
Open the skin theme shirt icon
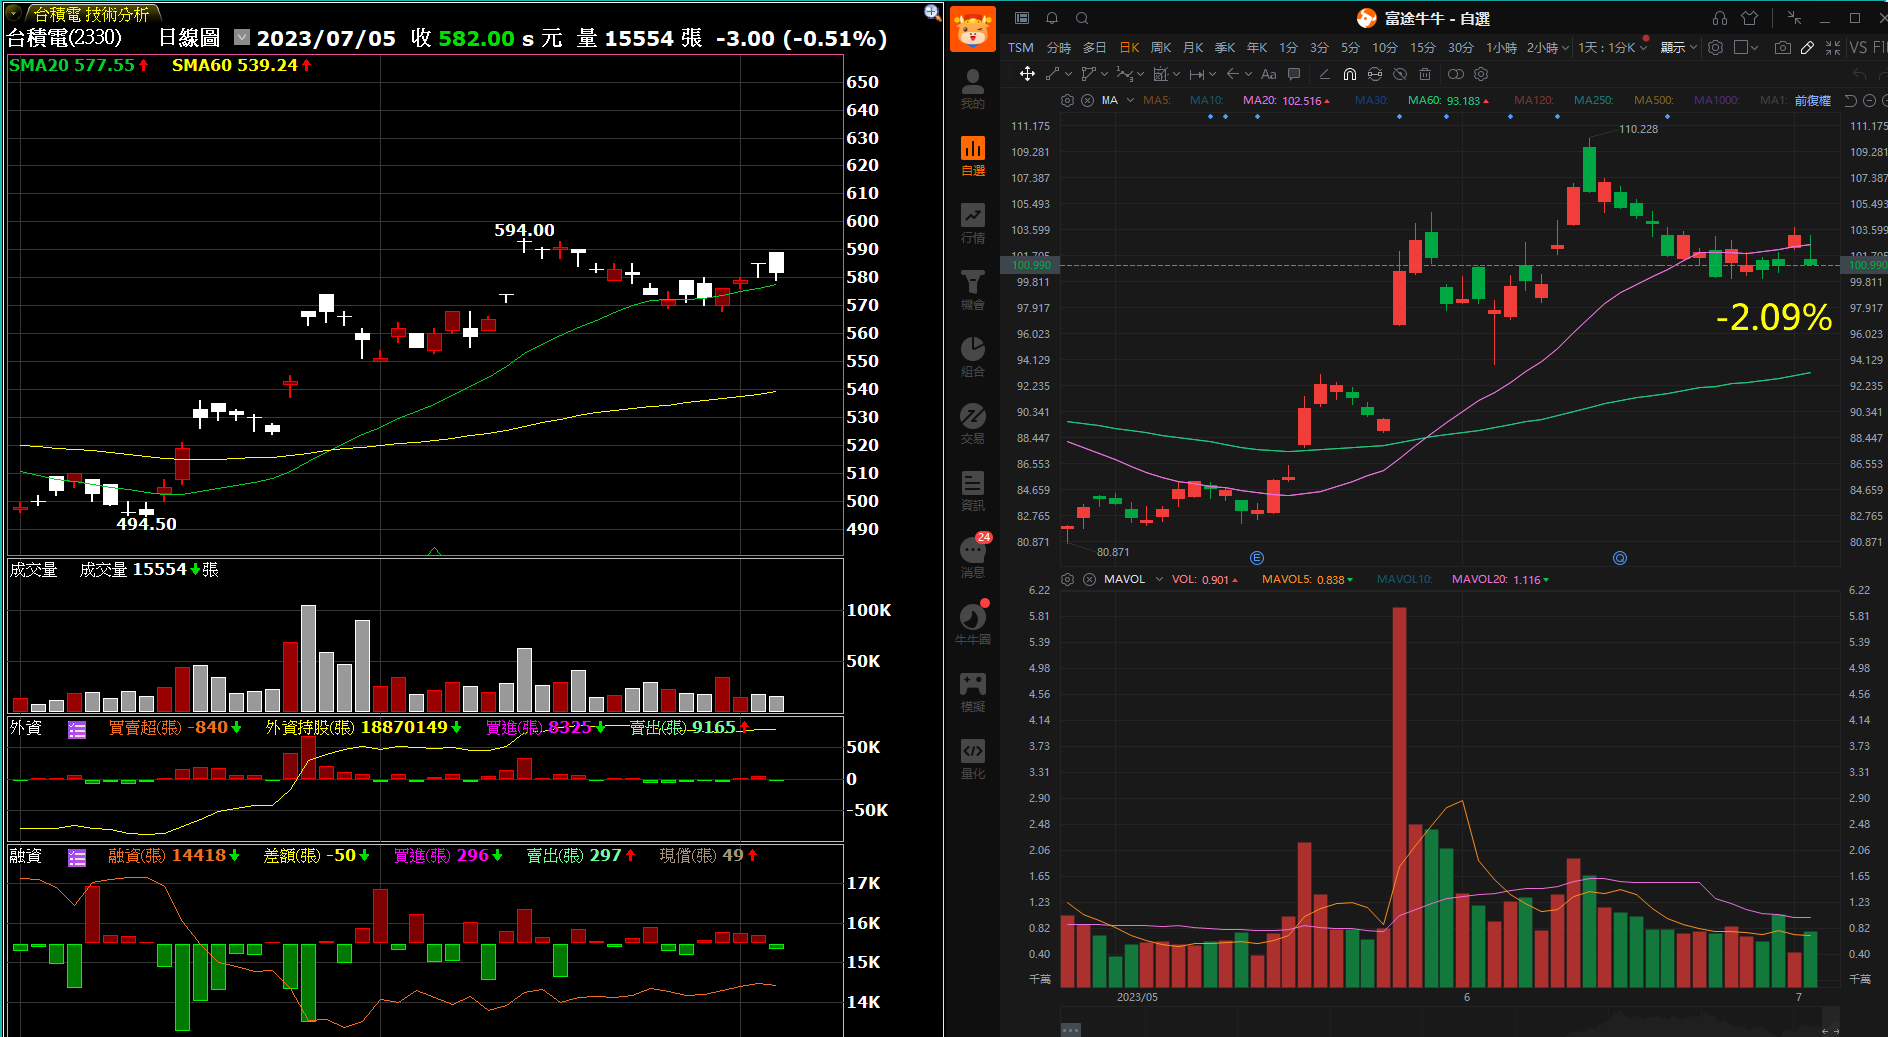1749,18
